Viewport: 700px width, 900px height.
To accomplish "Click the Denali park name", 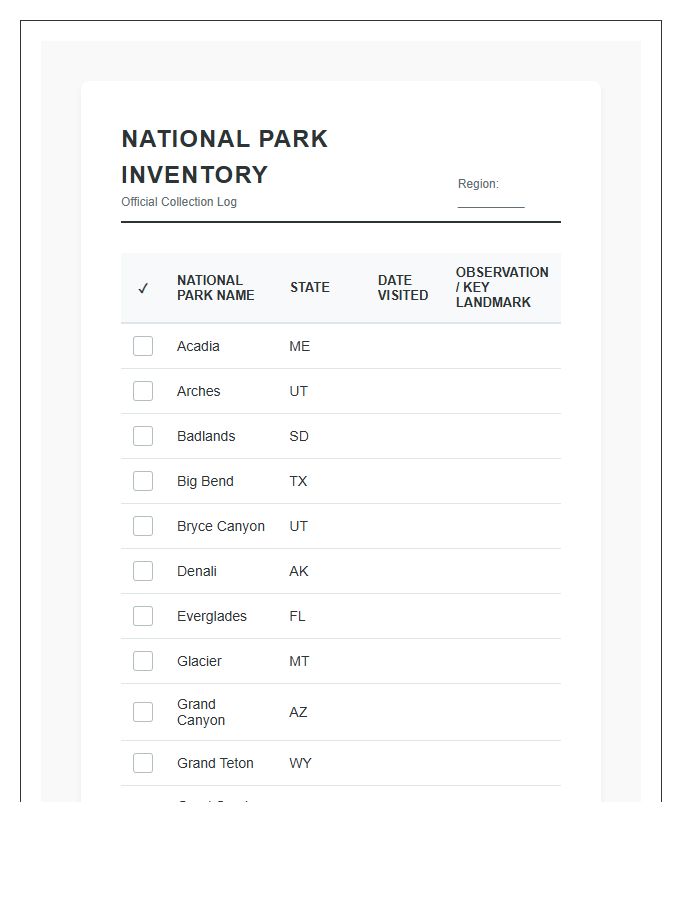I will [x=197, y=571].
